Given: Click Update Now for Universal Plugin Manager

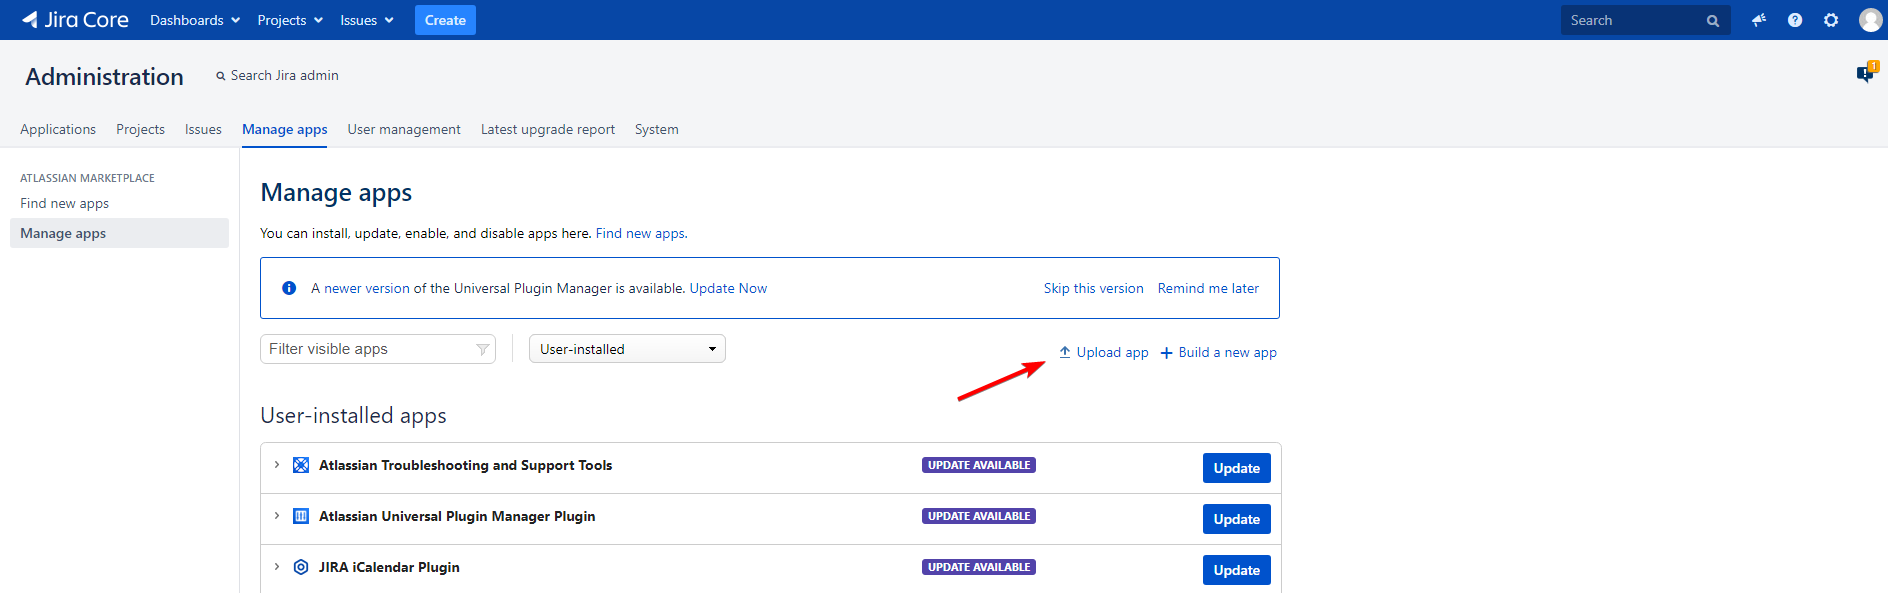Looking at the screenshot, I should point(728,288).
